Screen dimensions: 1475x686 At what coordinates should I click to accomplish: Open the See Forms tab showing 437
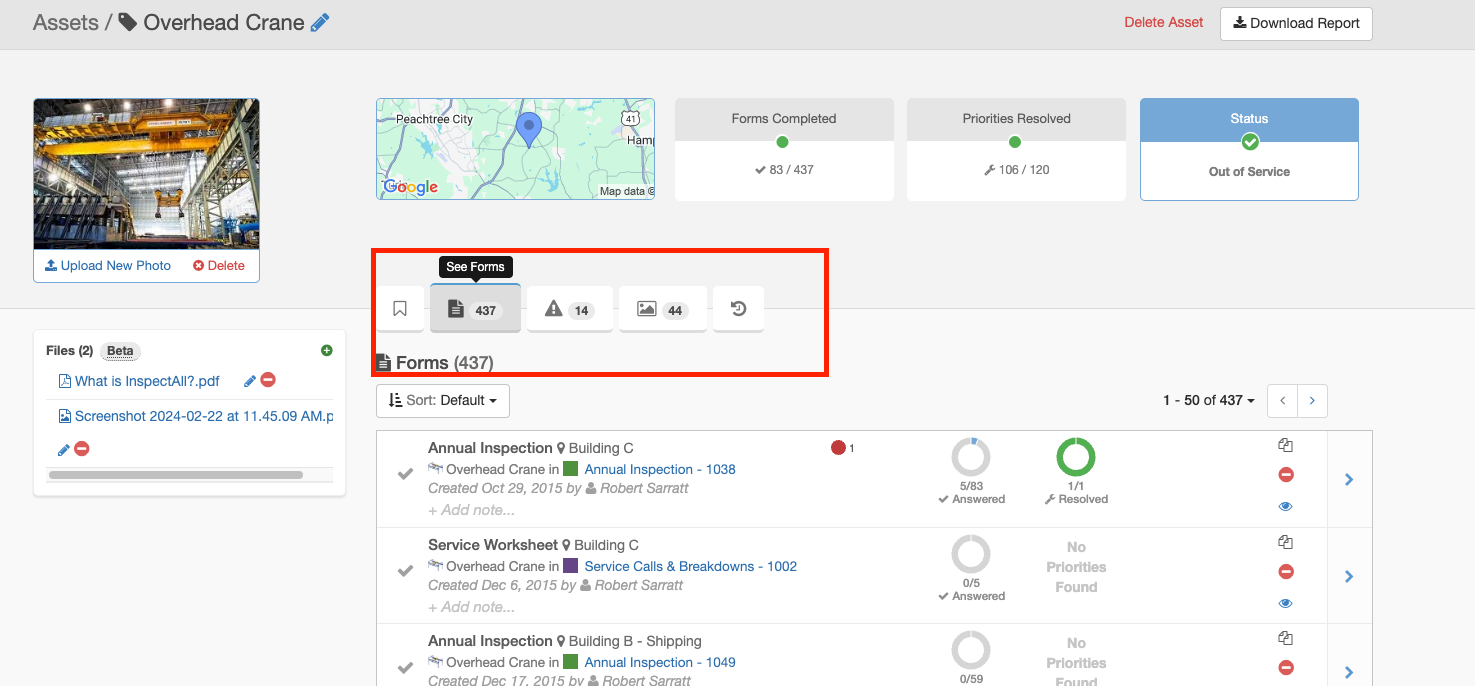(475, 309)
